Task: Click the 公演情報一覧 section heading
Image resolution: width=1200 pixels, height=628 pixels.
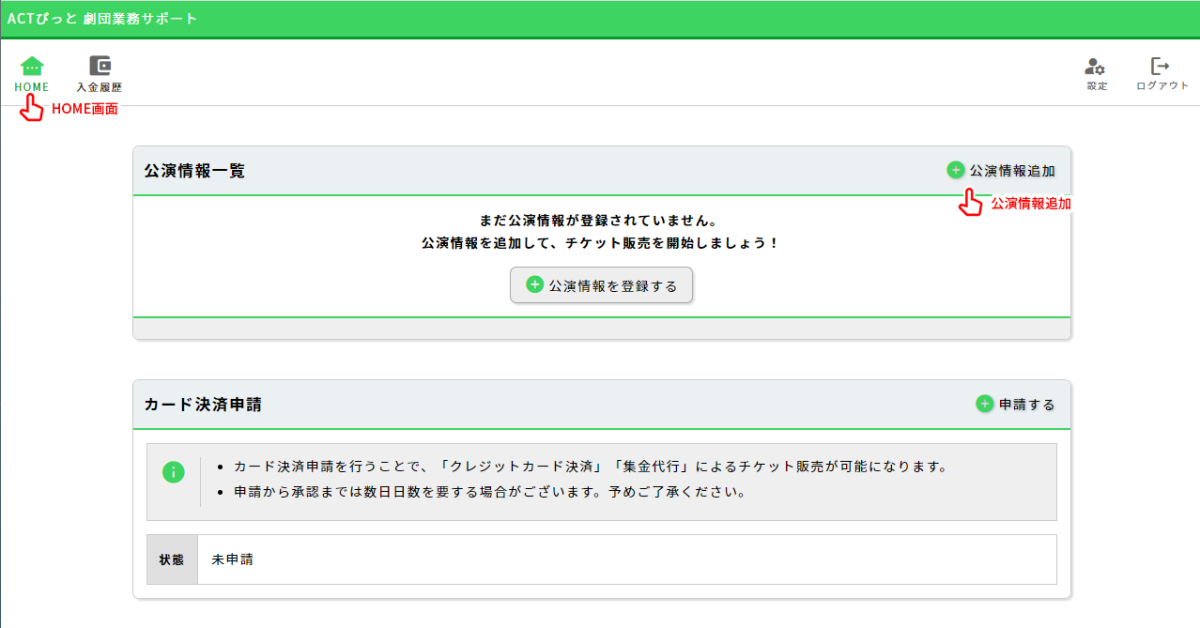Action: (x=194, y=171)
